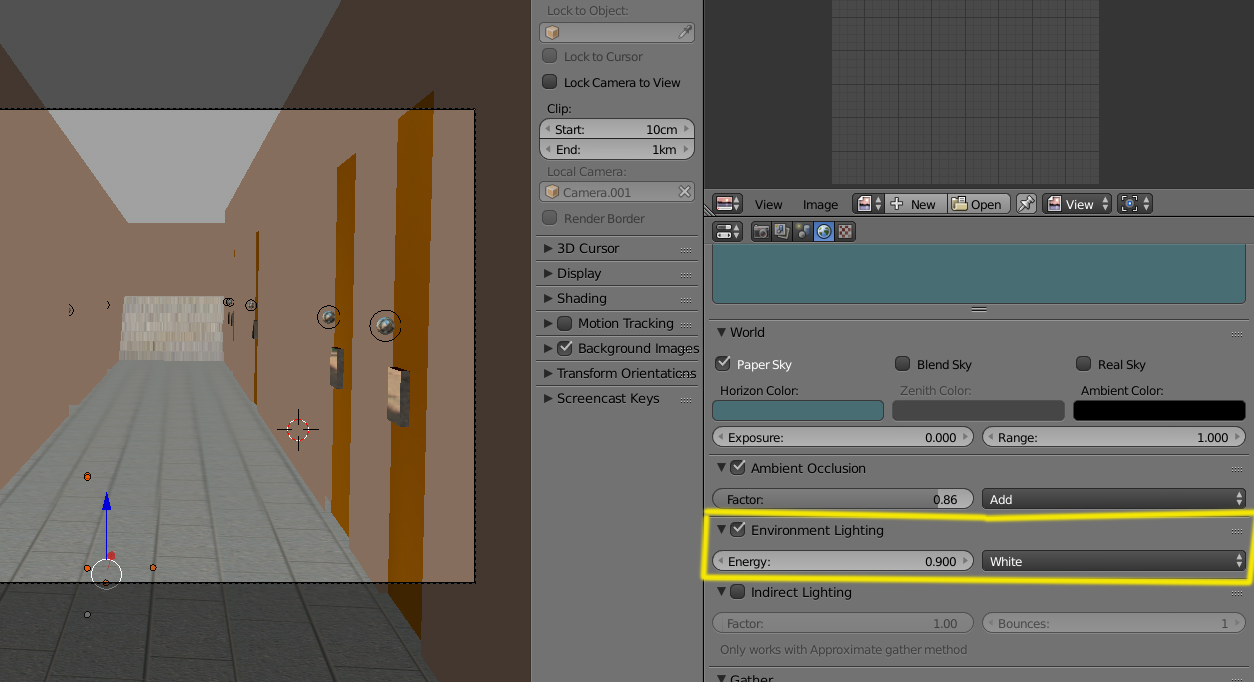Enable Lock to Cursor checkbox
The image size is (1254, 682).
pyautogui.click(x=549, y=56)
